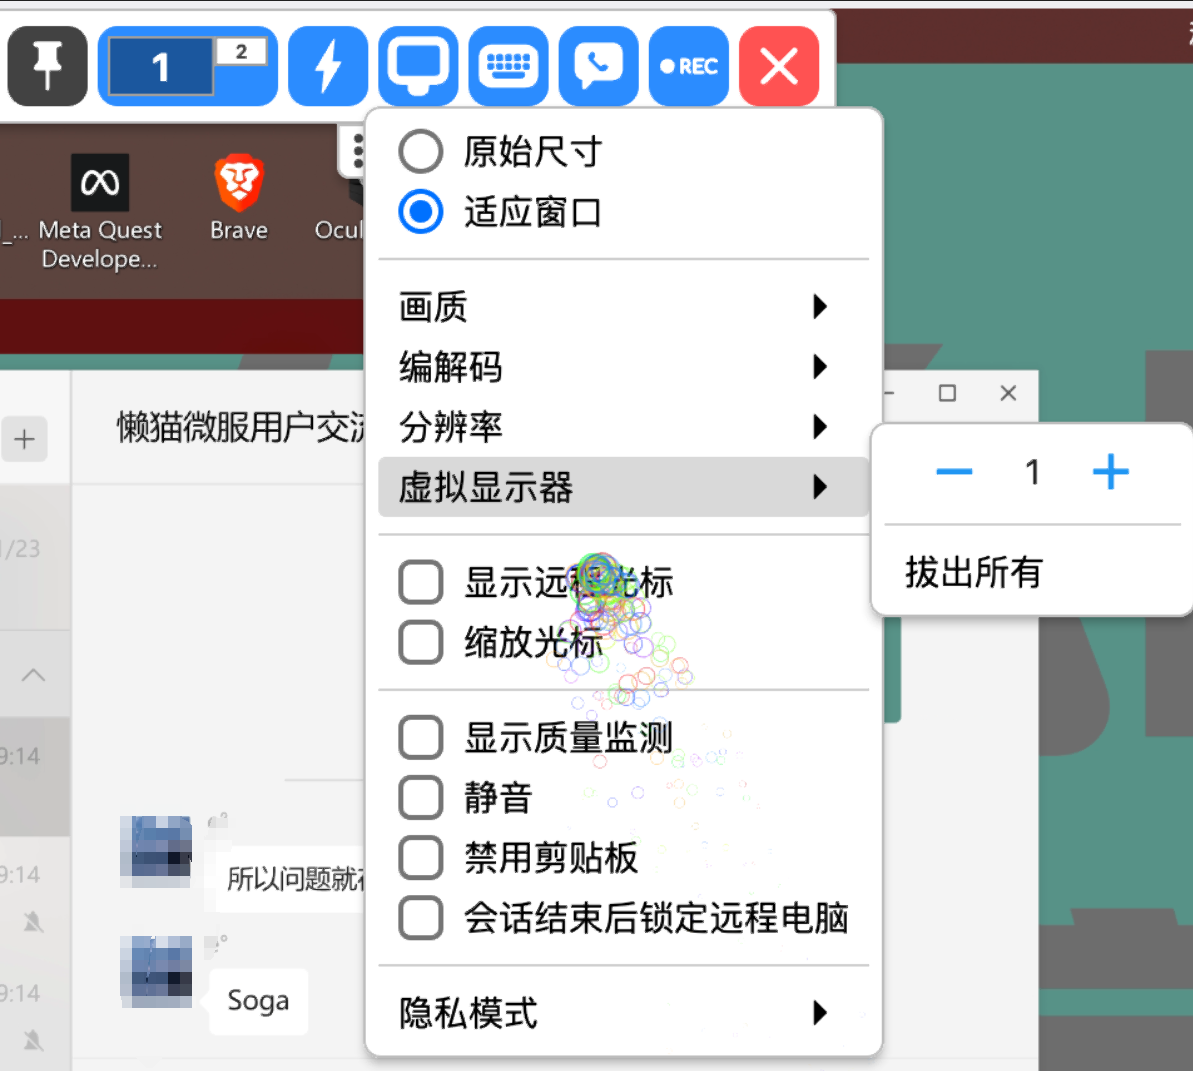Open the 虚拟显示器 submenu
Screen dimensions: 1193x1071
[623, 487]
